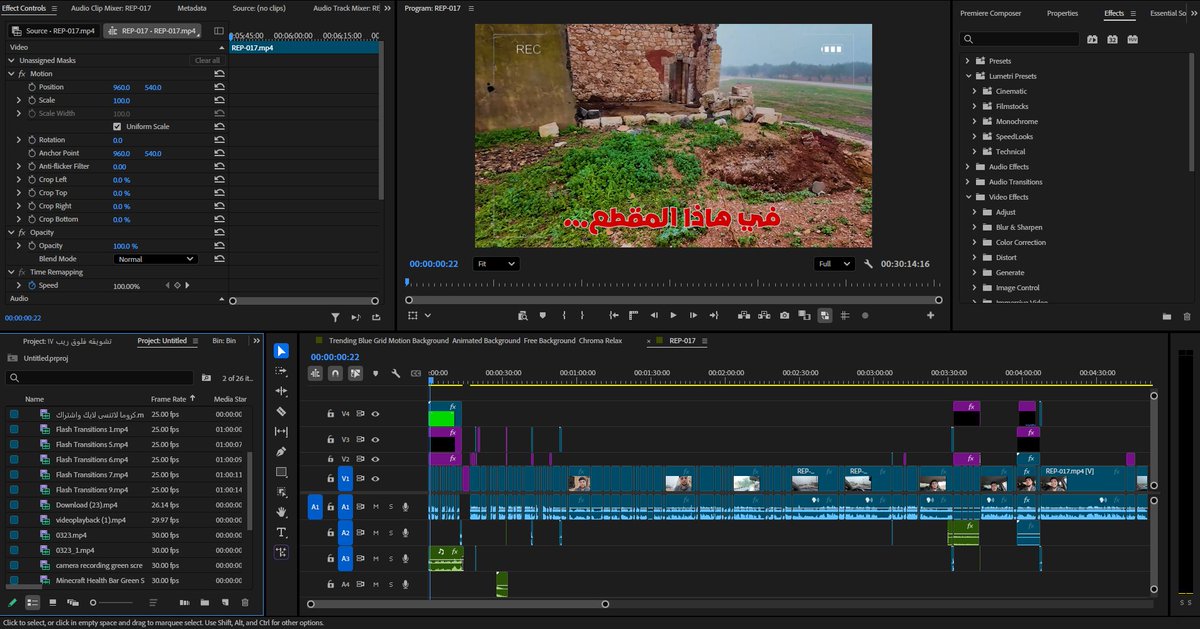Viewport: 1200px width, 629px height.
Task: Toggle V4 track visibility eye
Action: (x=376, y=413)
